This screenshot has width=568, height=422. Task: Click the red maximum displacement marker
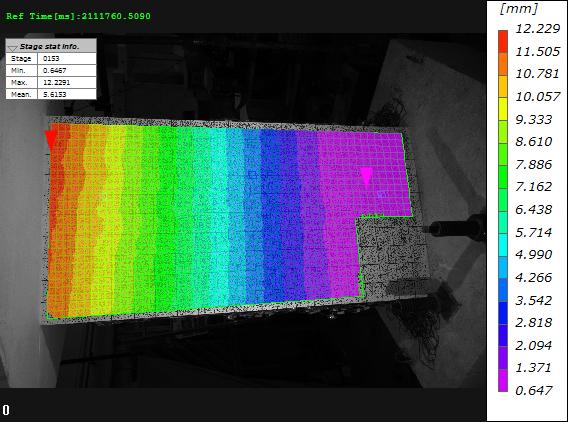click(50, 139)
